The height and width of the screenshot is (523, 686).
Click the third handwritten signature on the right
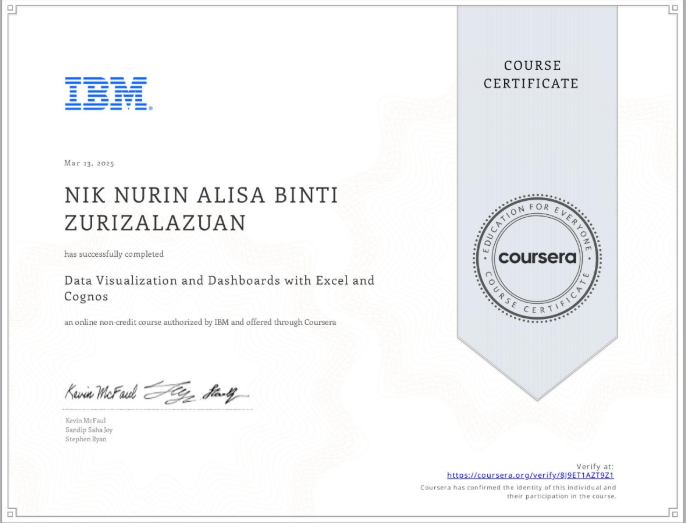pos(224,394)
